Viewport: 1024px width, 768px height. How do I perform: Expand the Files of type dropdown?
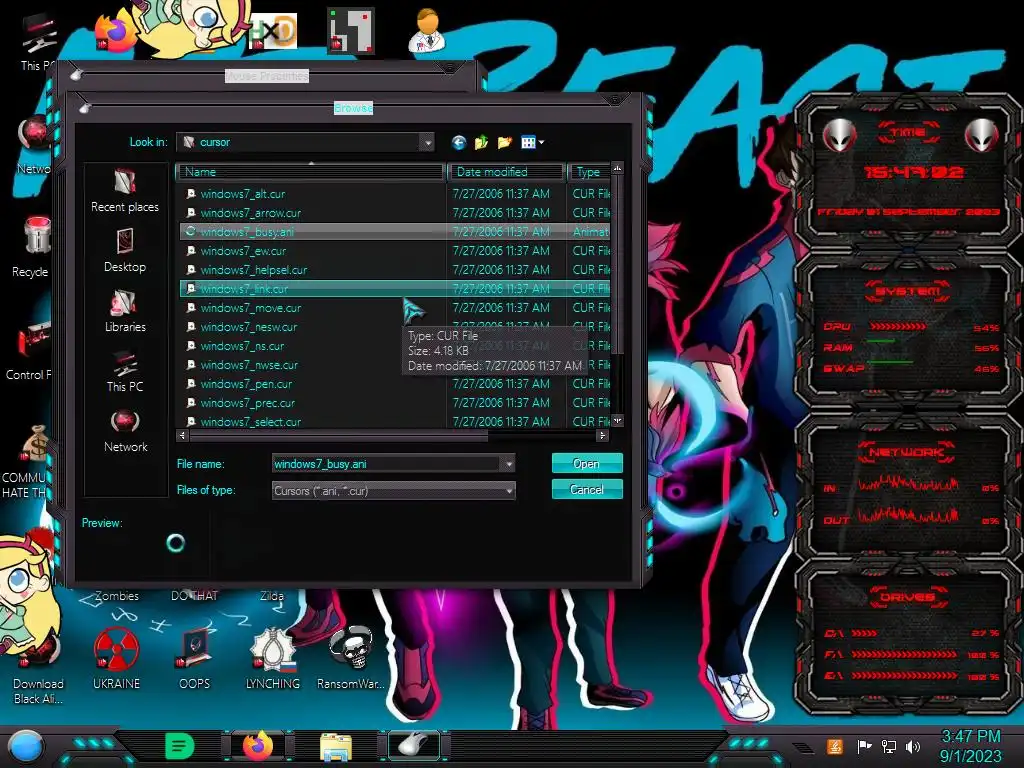tap(509, 490)
